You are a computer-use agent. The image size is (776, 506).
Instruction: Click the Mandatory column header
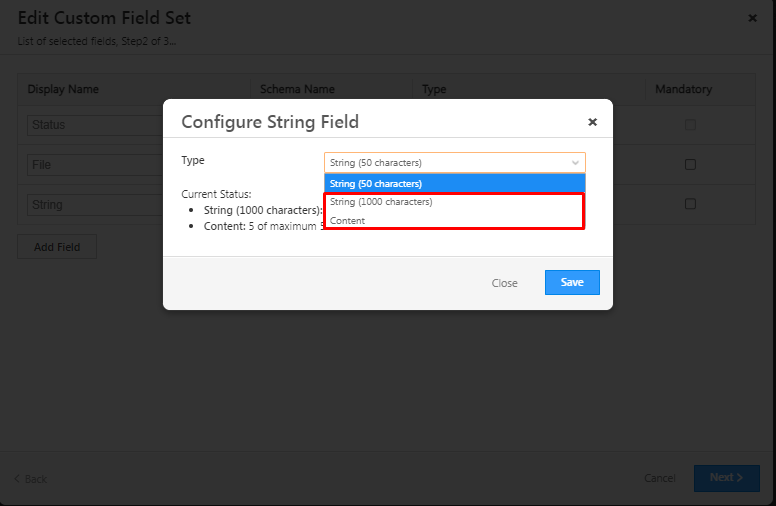[x=683, y=89]
